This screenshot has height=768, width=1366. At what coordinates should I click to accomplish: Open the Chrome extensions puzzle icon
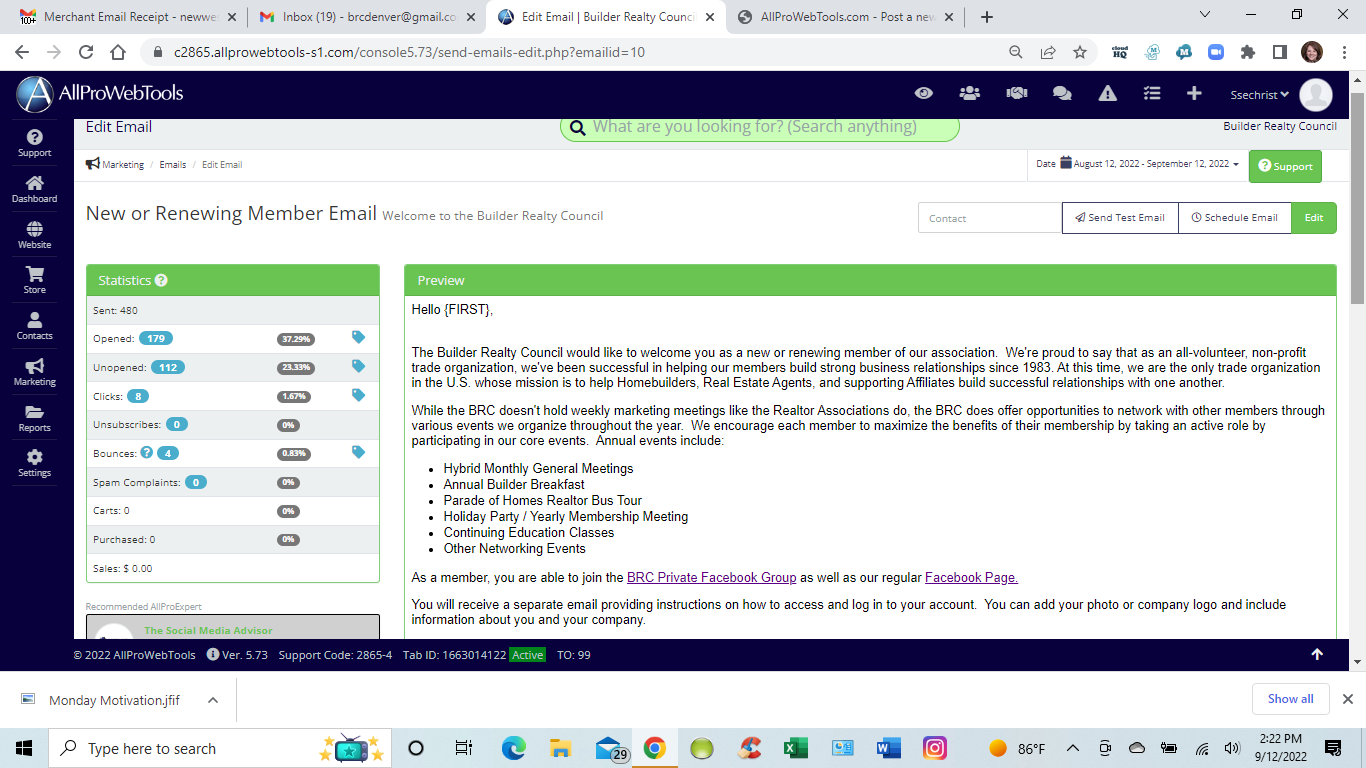click(x=1248, y=52)
